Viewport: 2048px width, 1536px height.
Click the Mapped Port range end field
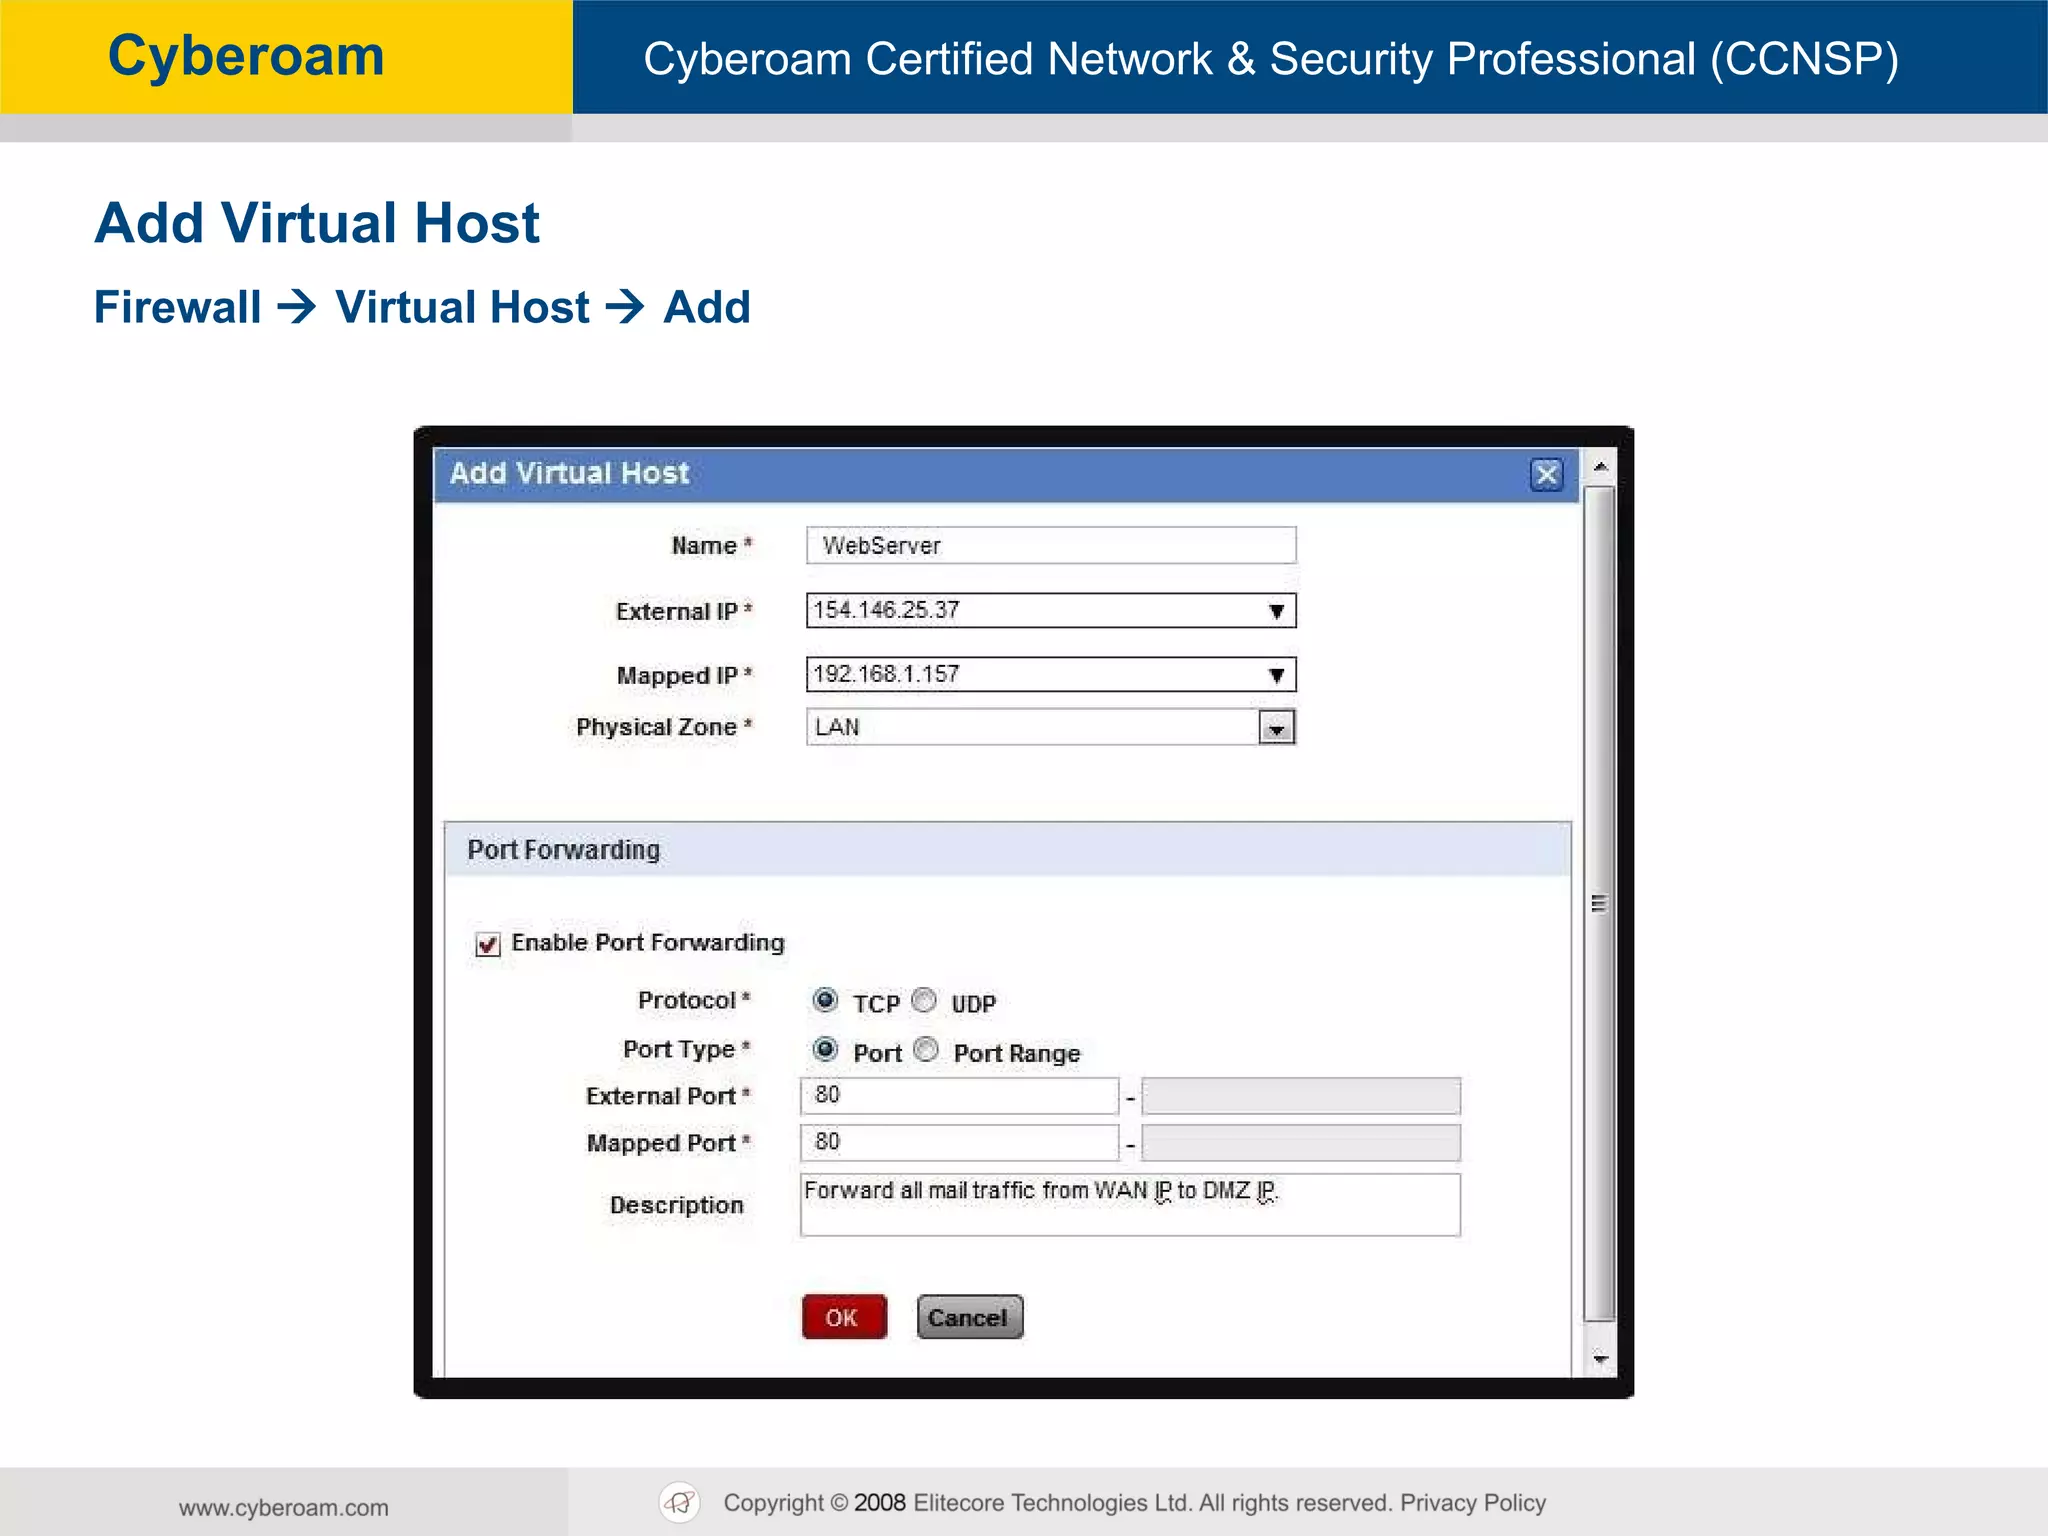pos(1301,1143)
